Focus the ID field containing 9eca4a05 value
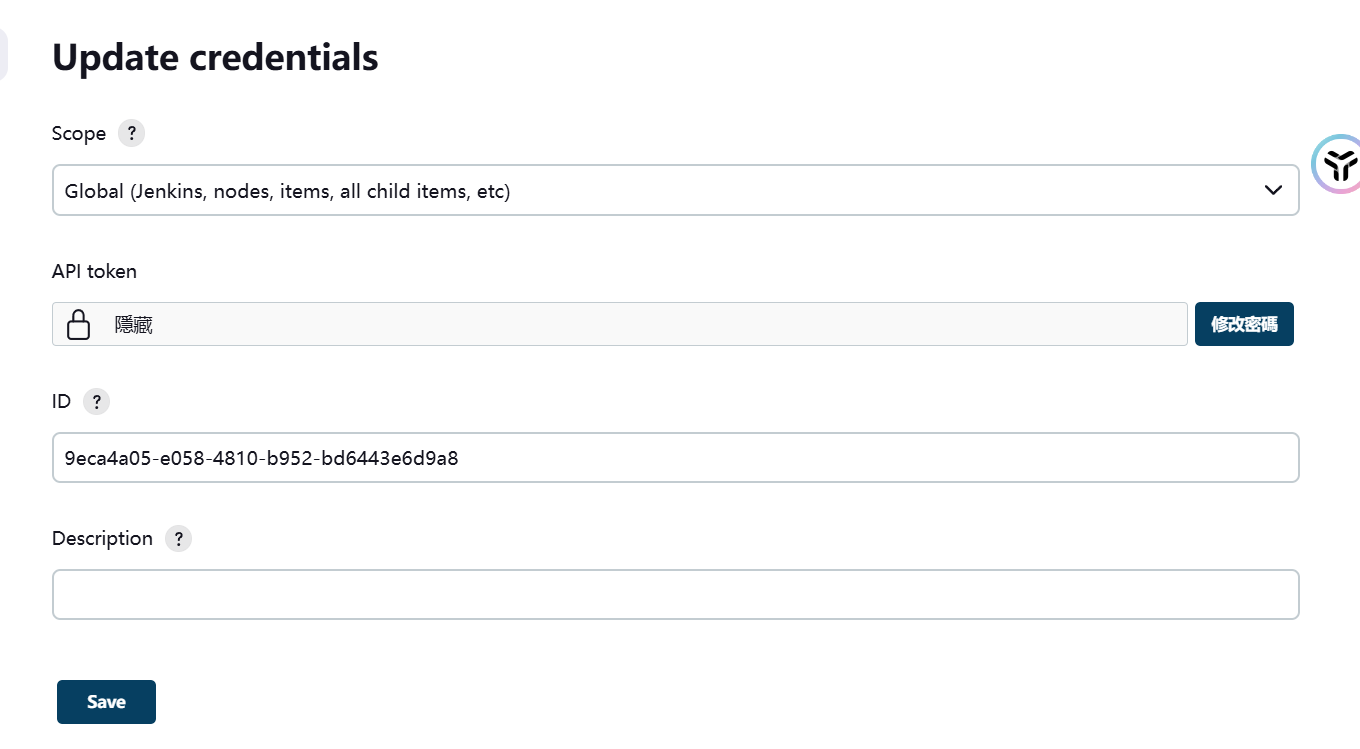Screen dimensions: 1360x749 [675, 458]
